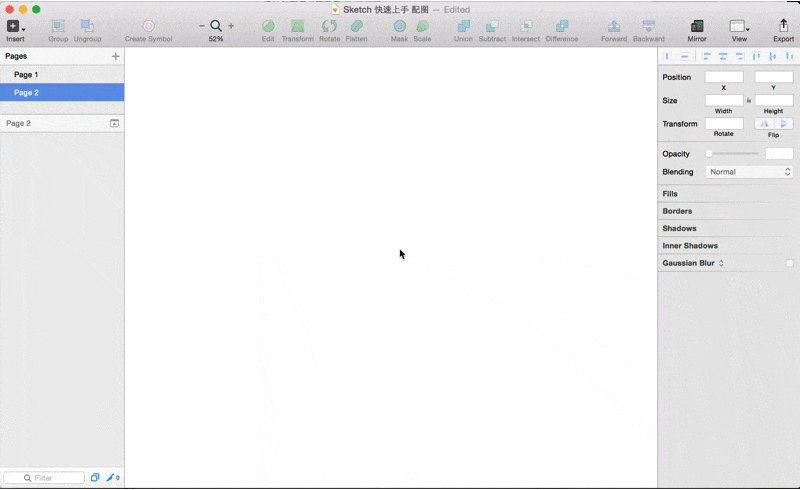Click the Height size field
This screenshot has height=490, width=800.
coord(774,101)
